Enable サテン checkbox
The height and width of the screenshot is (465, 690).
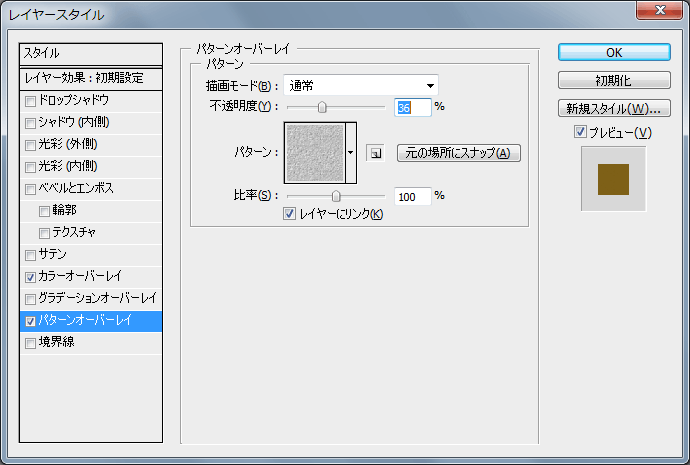pyautogui.click(x=30, y=255)
